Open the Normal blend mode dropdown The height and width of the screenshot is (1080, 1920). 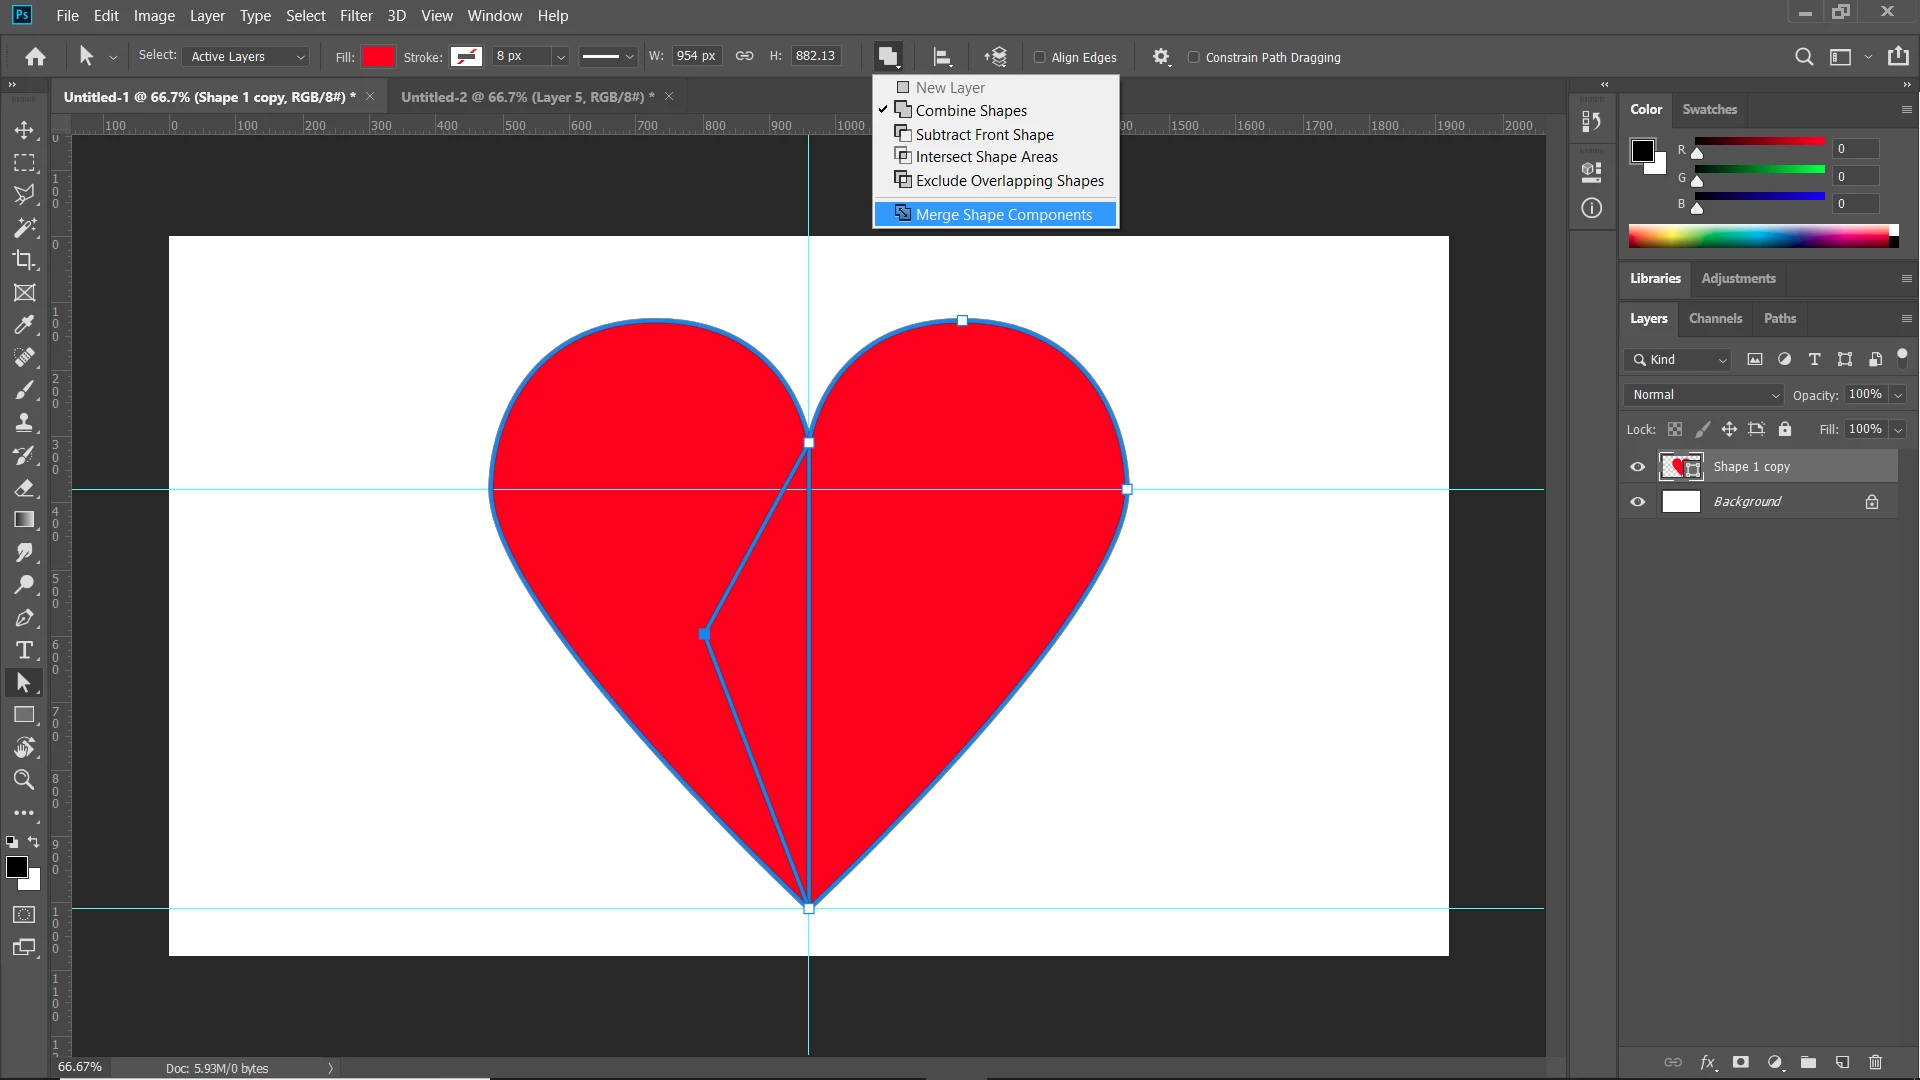point(1704,395)
